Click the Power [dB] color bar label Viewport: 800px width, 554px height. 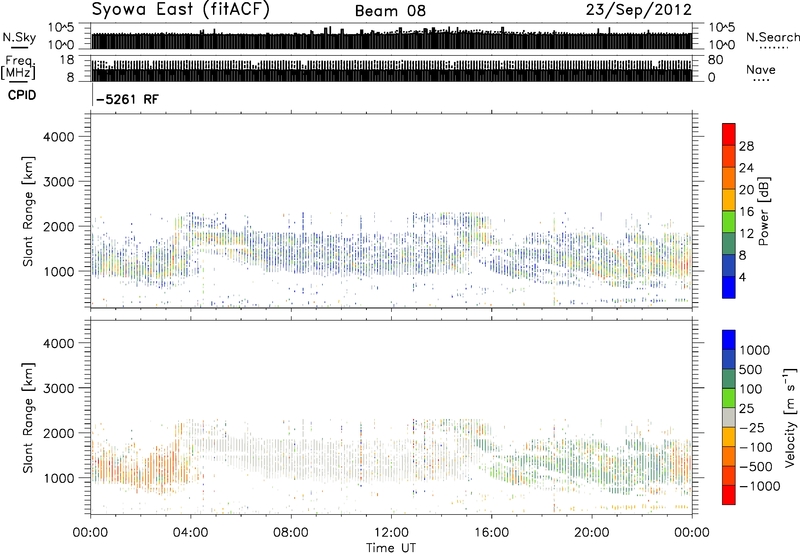(763, 211)
